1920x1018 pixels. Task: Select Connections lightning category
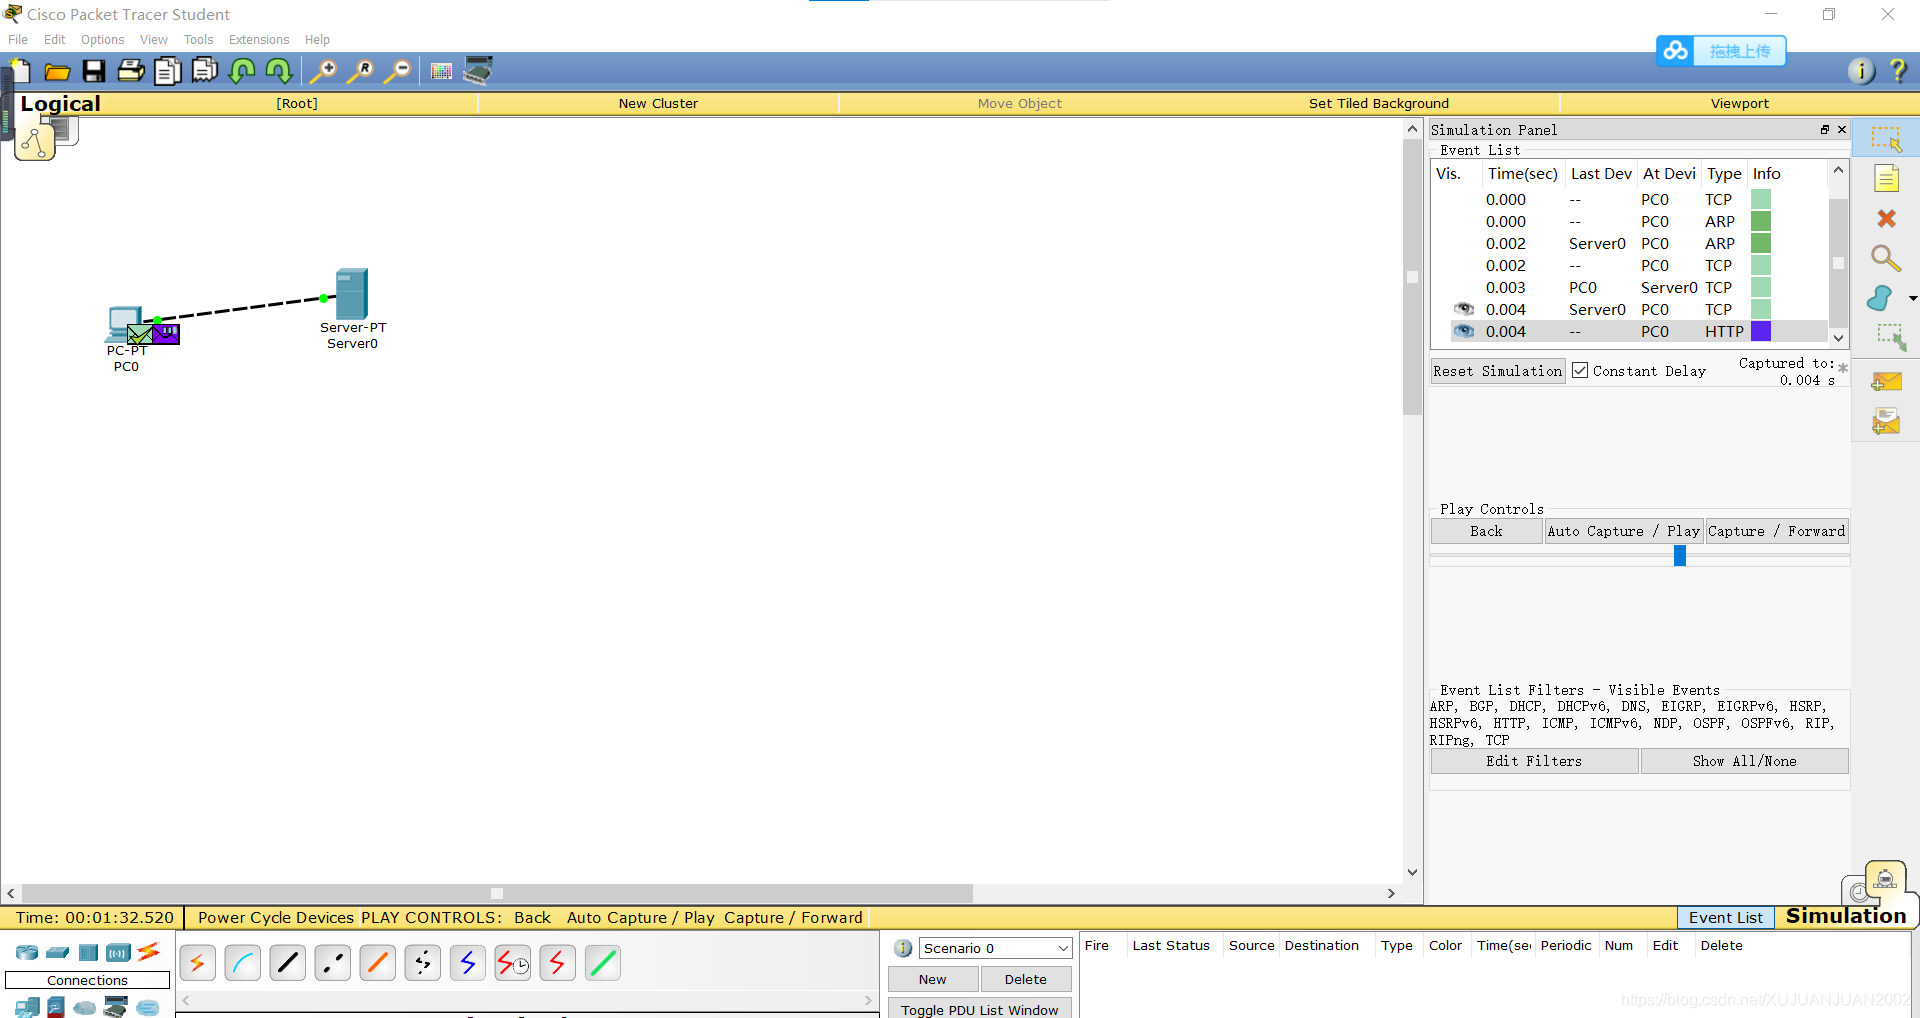click(149, 952)
